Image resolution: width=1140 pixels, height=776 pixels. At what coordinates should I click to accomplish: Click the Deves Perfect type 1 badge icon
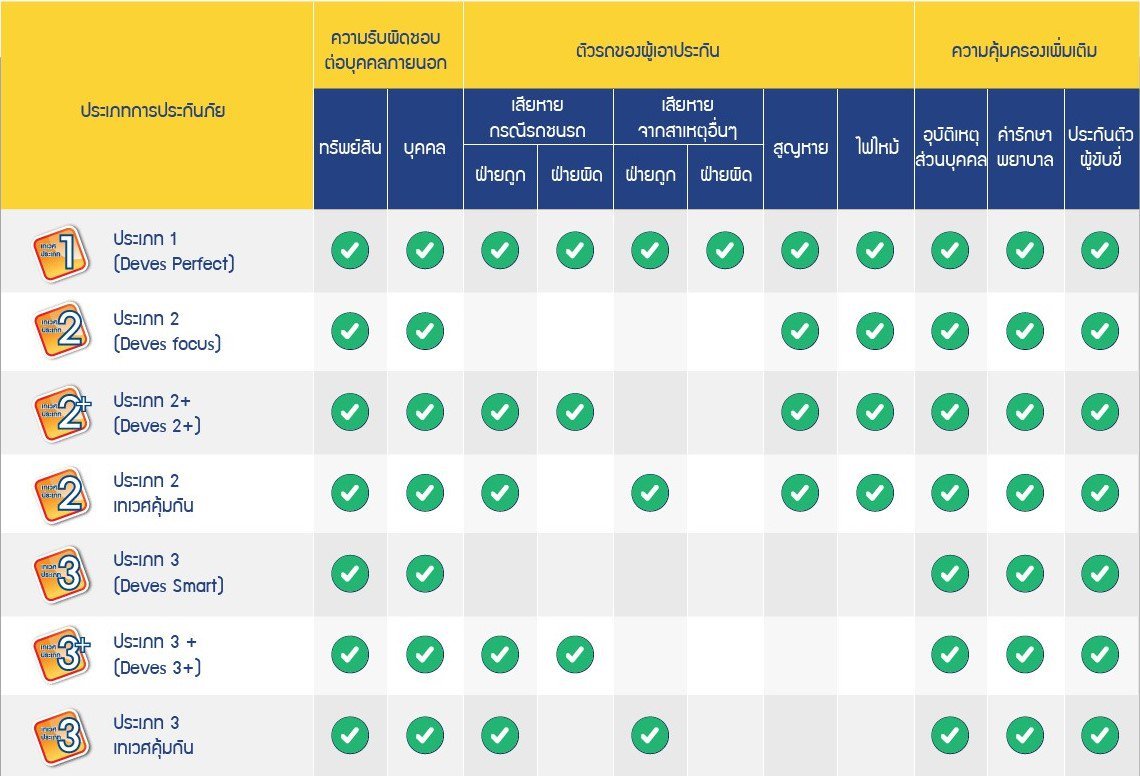click(x=59, y=252)
